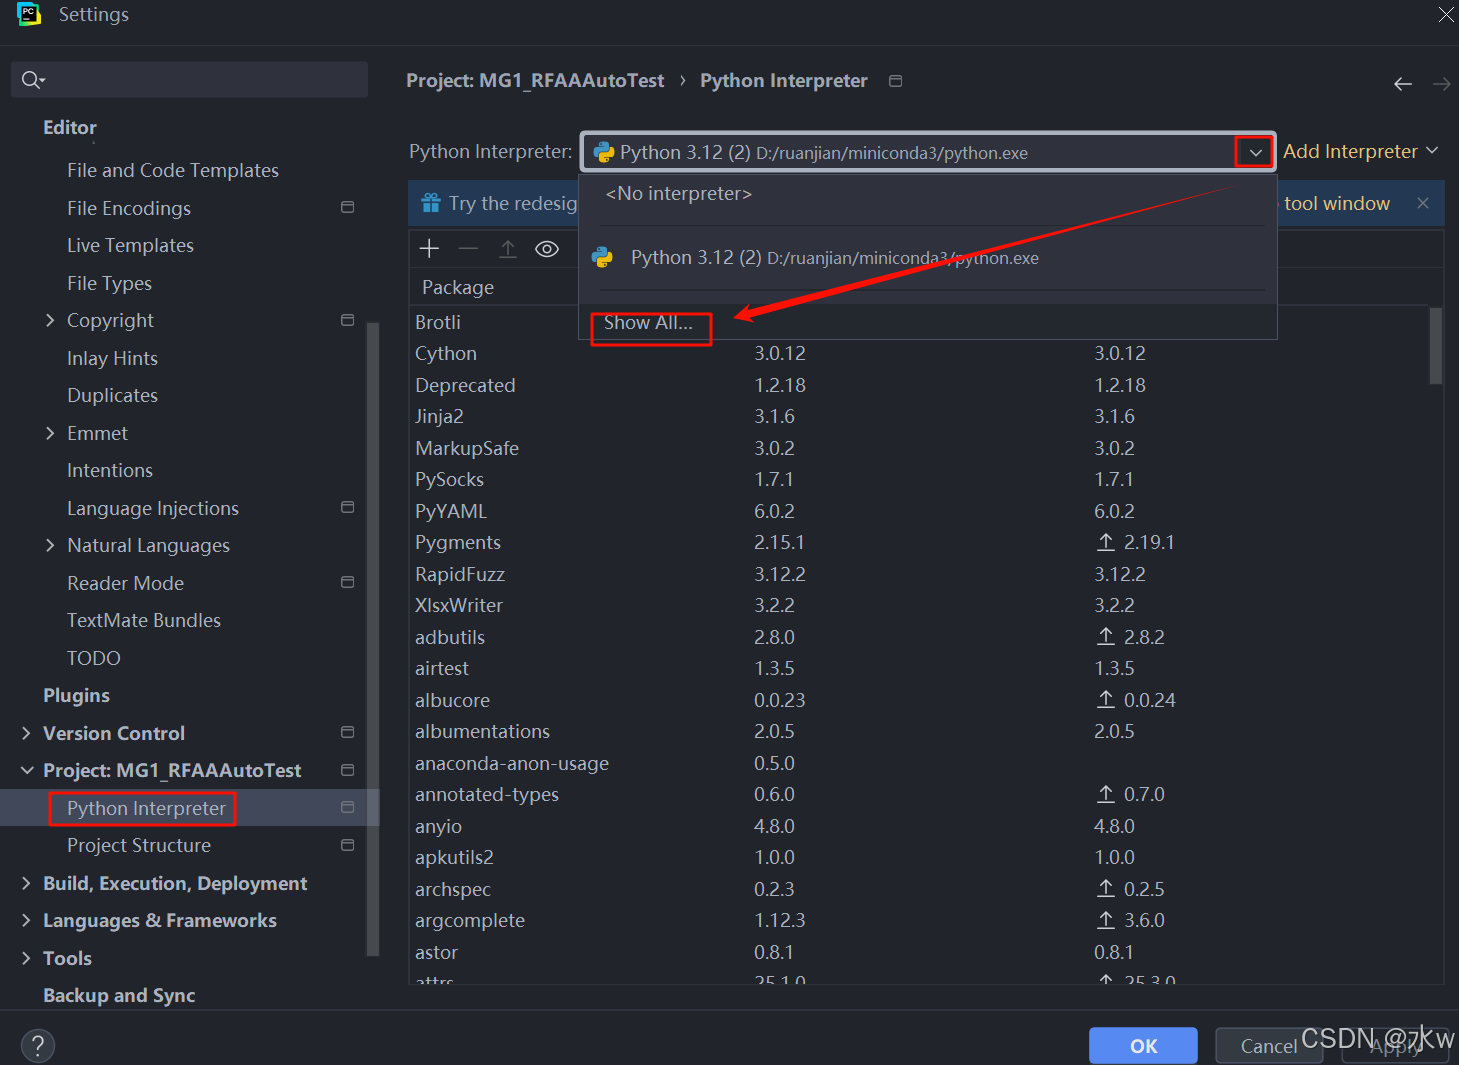Open the Python Interpreter settings page
This screenshot has height=1065, width=1459.
pyautogui.click(x=146, y=808)
